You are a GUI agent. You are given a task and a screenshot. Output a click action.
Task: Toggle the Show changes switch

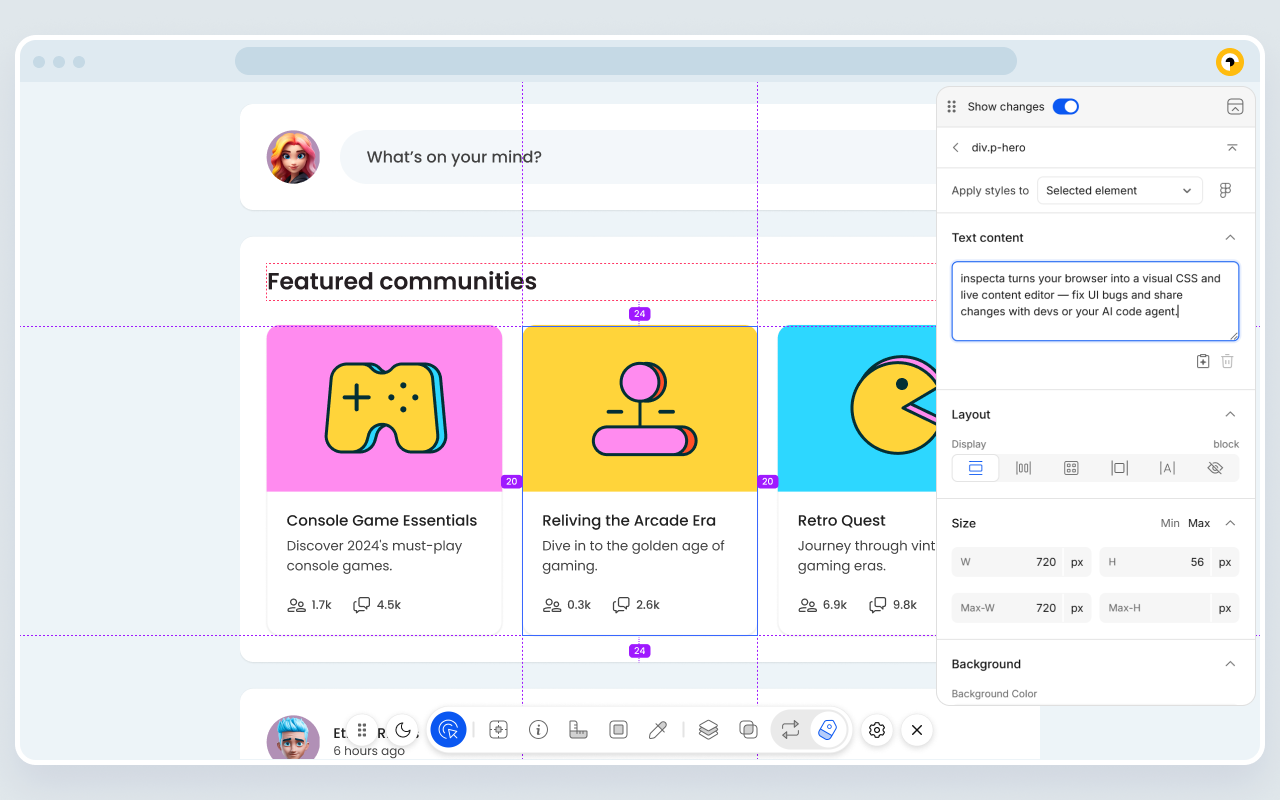[x=1065, y=106]
